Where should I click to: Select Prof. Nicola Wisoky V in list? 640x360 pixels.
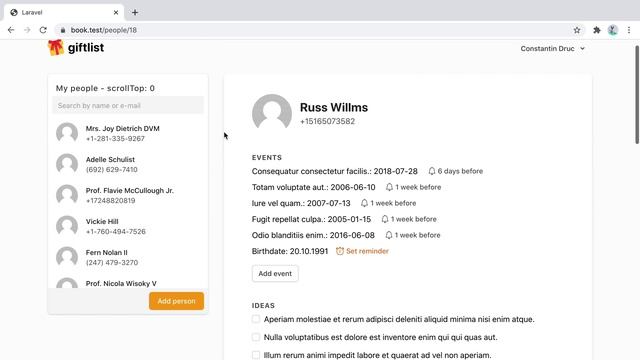[x=128, y=282]
